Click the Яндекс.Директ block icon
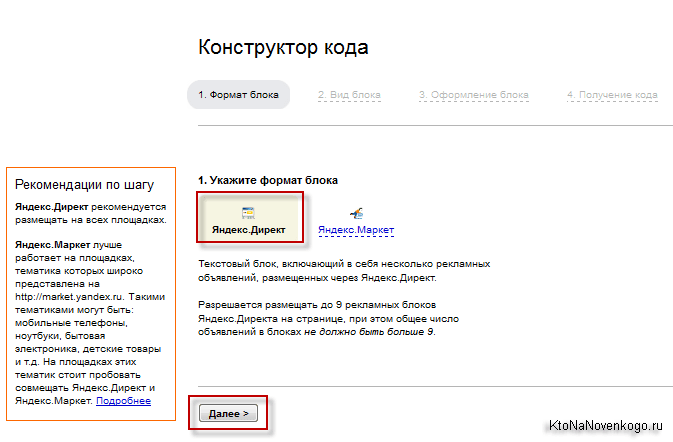This screenshot has height=442, width=673. [x=248, y=213]
